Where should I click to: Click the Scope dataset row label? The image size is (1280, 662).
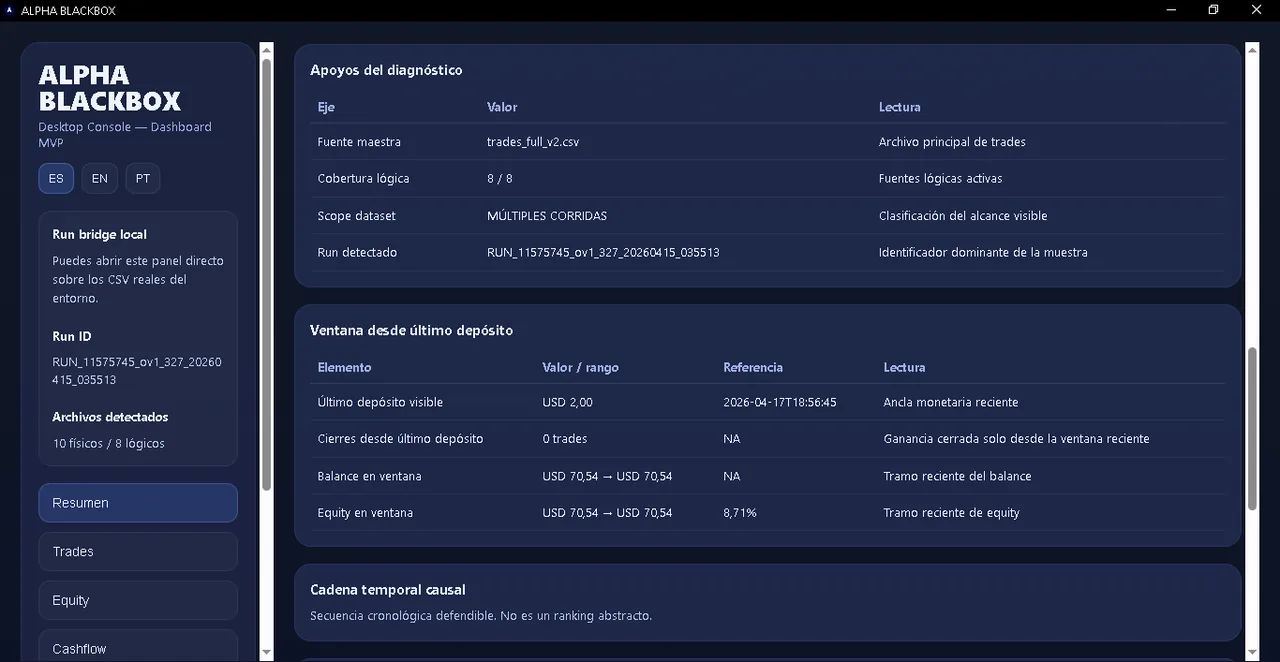pyautogui.click(x=357, y=216)
